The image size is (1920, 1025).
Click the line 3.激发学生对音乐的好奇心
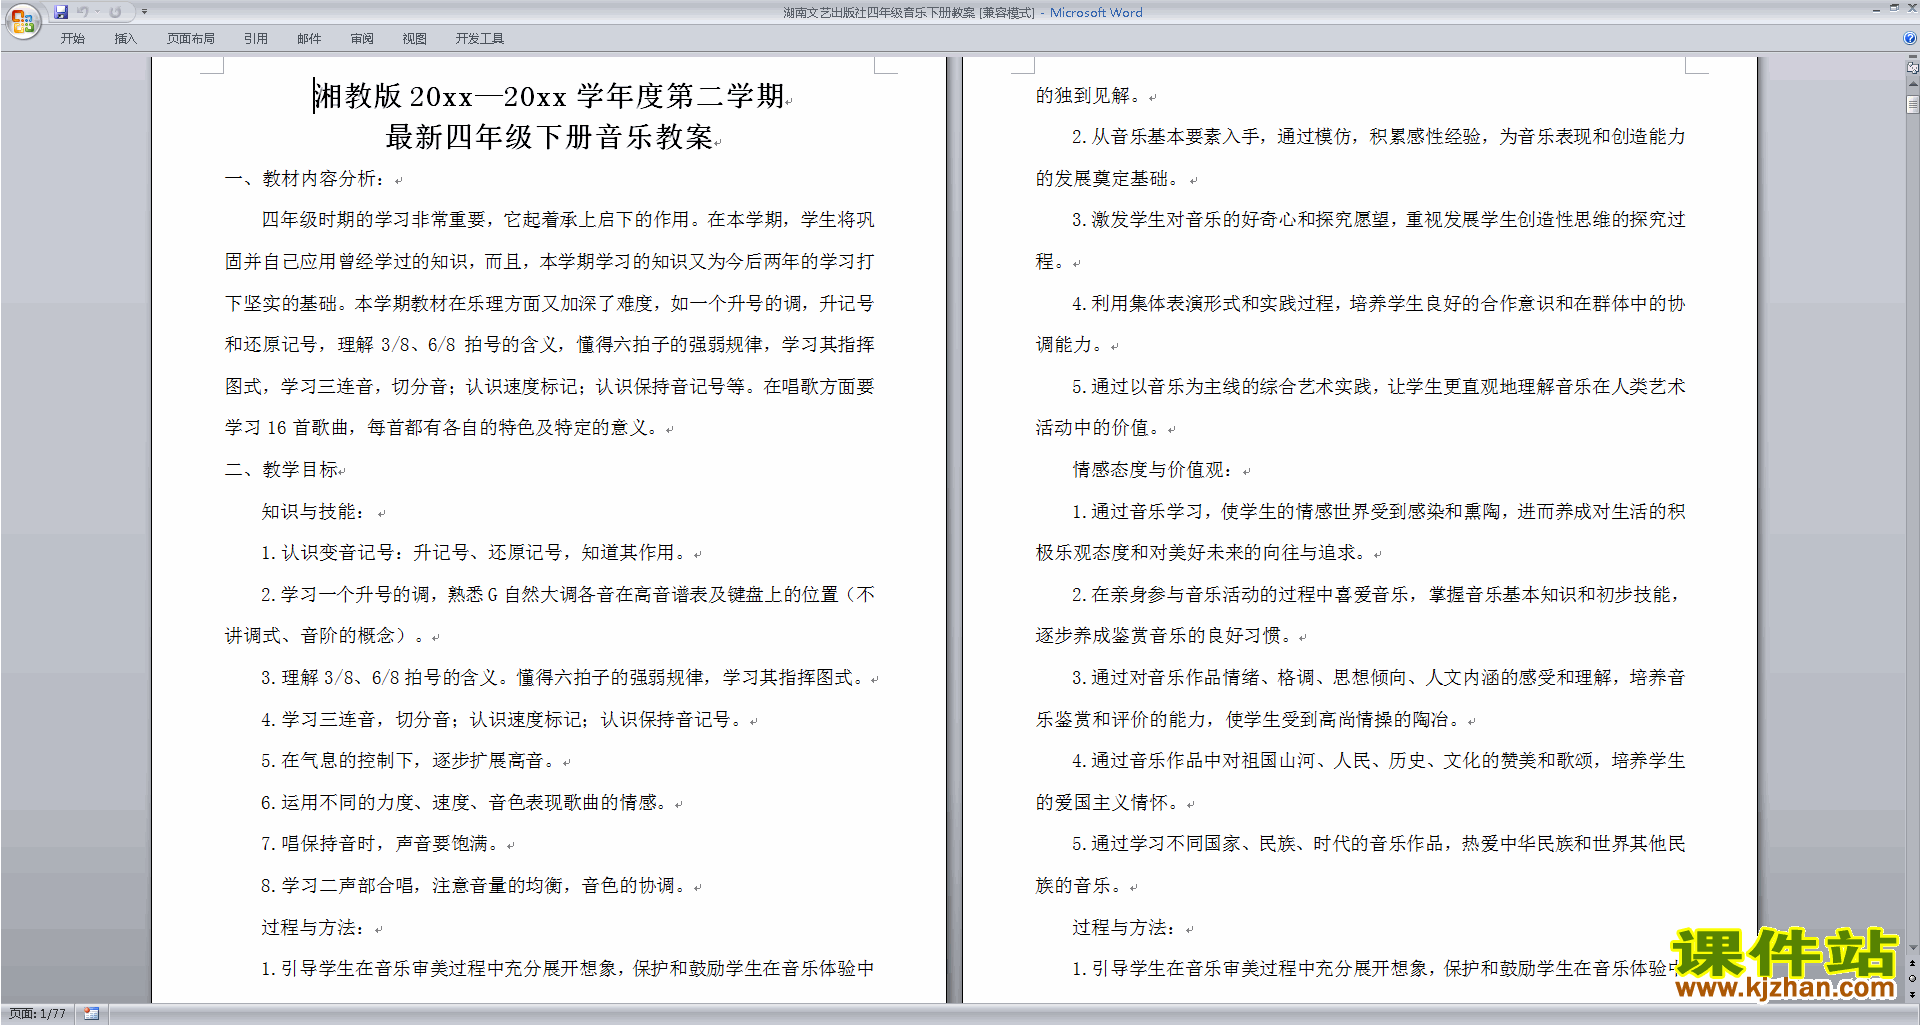[x=1379, y=220]
